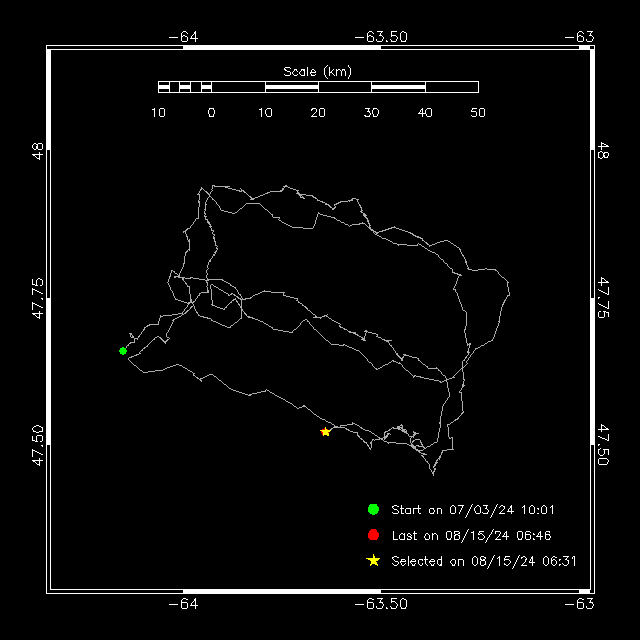Click the green start point marker on the track
Viewport: 640px width, 640px height.
[123, 351]
